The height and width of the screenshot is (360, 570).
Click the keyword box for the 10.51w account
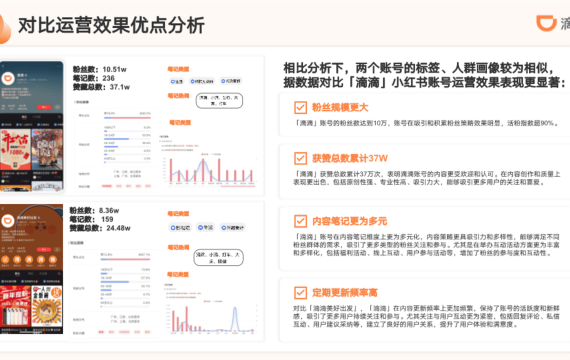tap(219, 101)
